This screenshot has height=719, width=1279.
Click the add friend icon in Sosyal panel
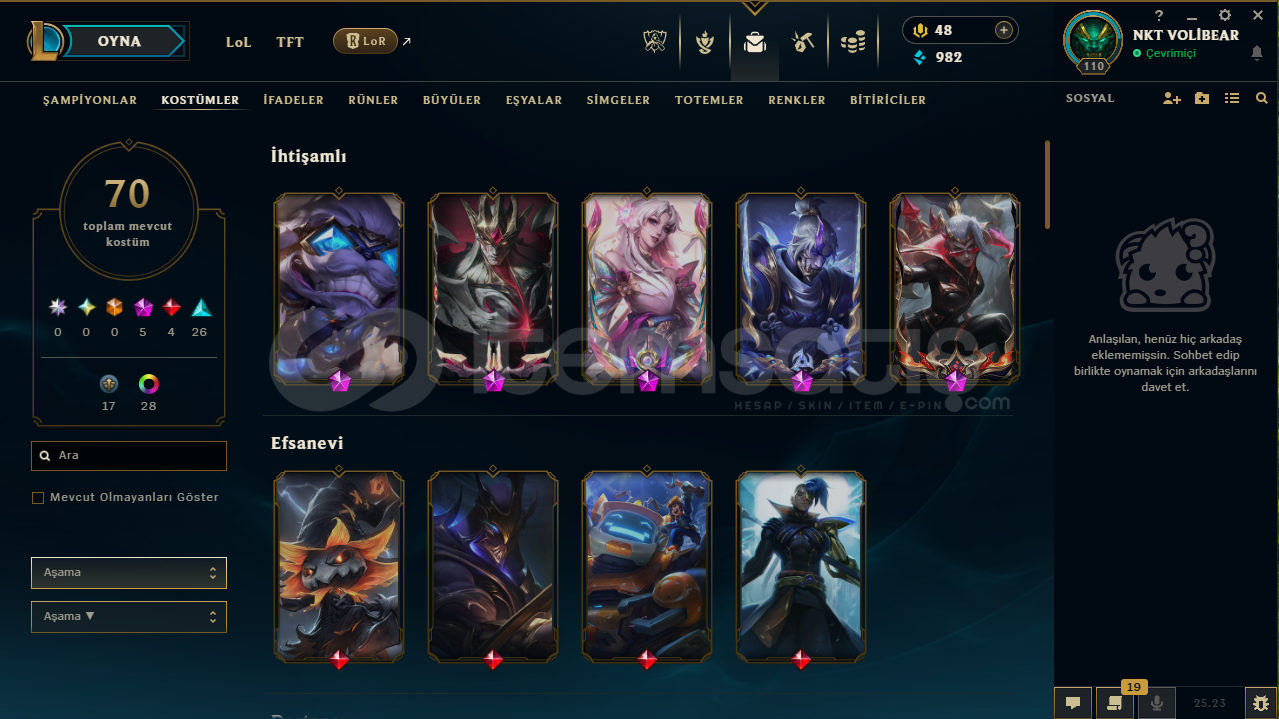(x=1172, y=99)
